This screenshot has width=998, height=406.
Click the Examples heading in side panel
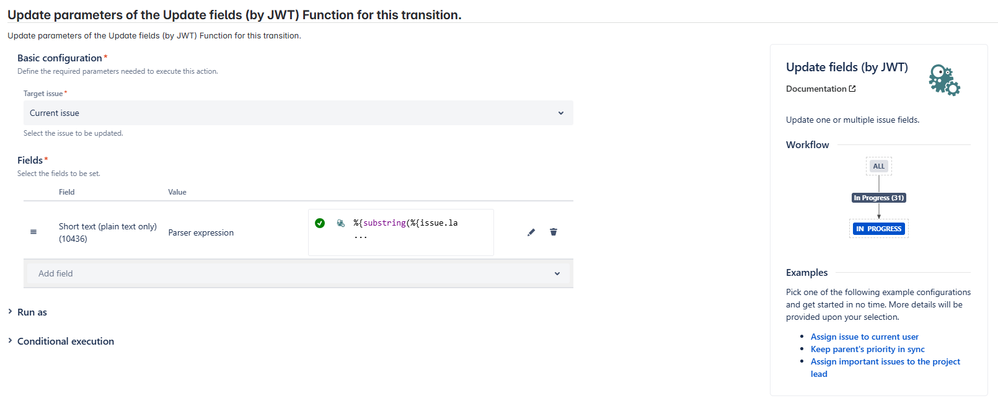click(807, 273)
